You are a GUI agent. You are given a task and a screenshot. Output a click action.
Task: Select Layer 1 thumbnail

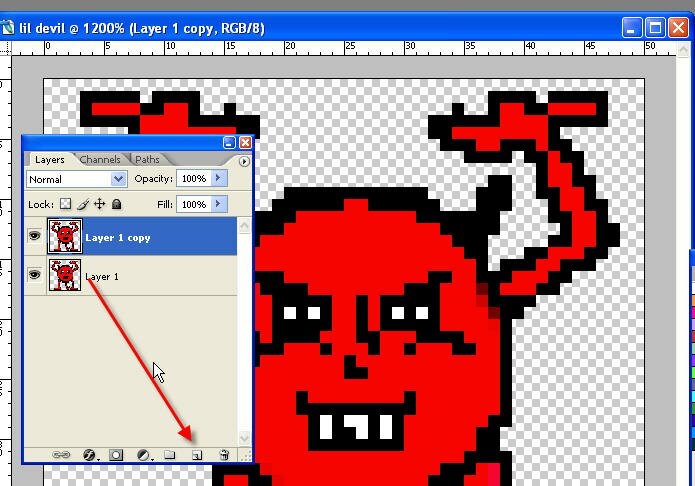click(65, 275)
